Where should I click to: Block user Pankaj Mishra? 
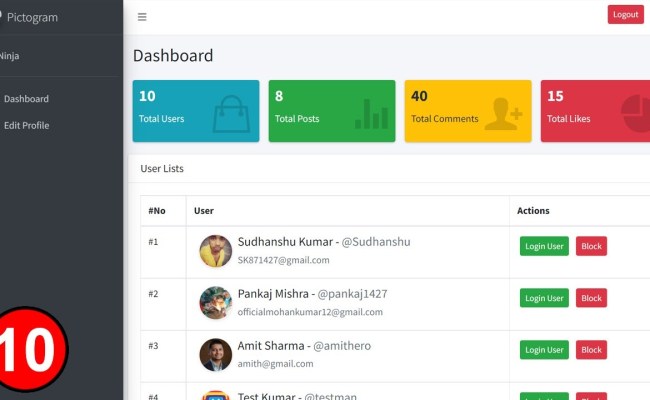591,298
